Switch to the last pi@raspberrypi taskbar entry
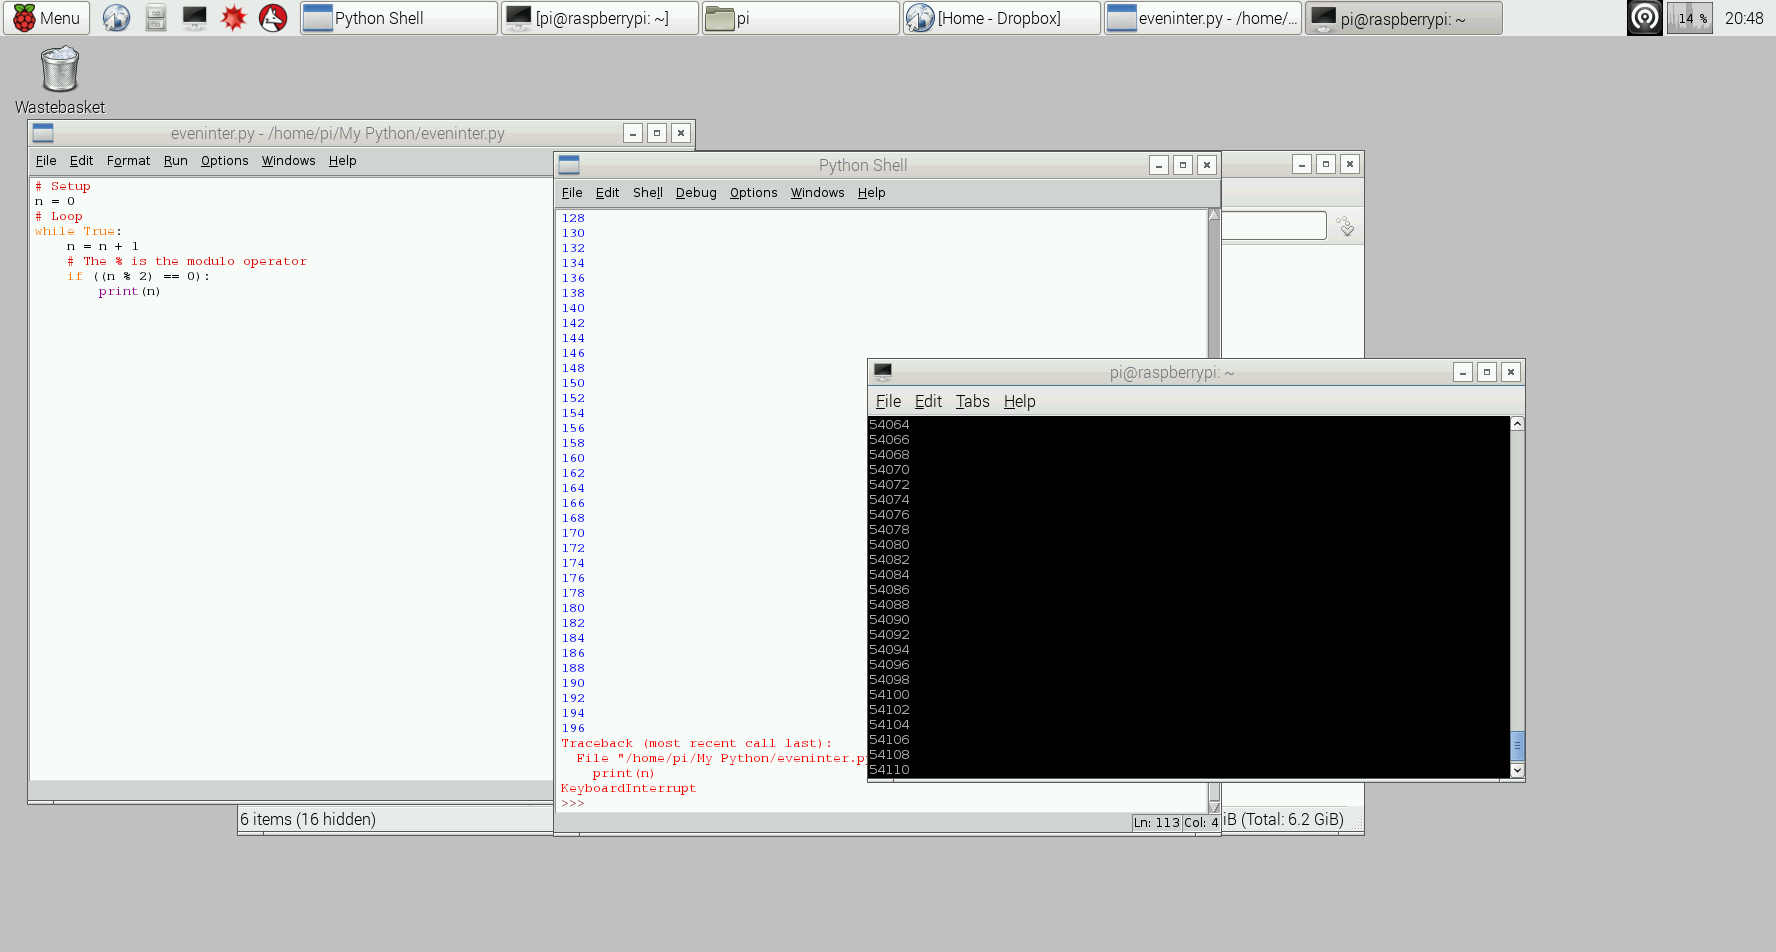This screenshot has height=952, width=1776. pos(1404,18)
